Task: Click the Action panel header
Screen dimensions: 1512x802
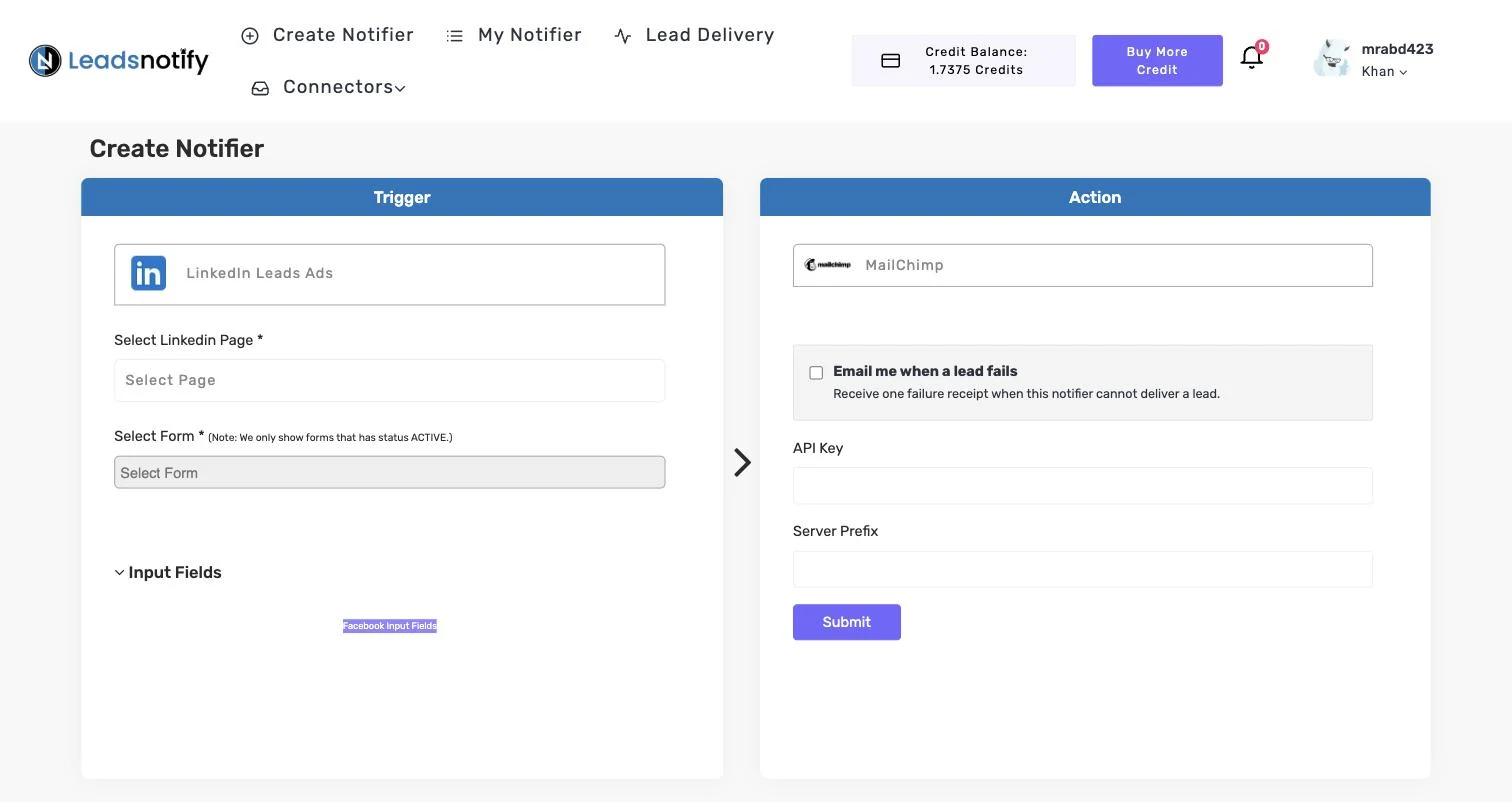Action: pyautogui.click(x=1095, y=197)
